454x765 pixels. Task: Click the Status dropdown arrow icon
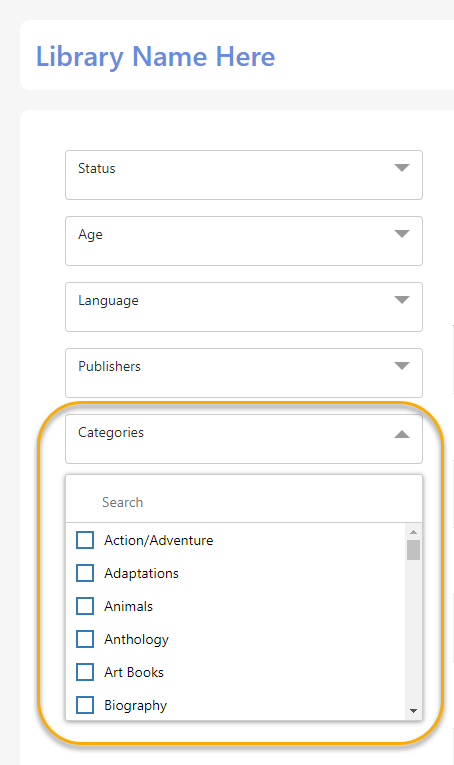(x=401, y=168)
